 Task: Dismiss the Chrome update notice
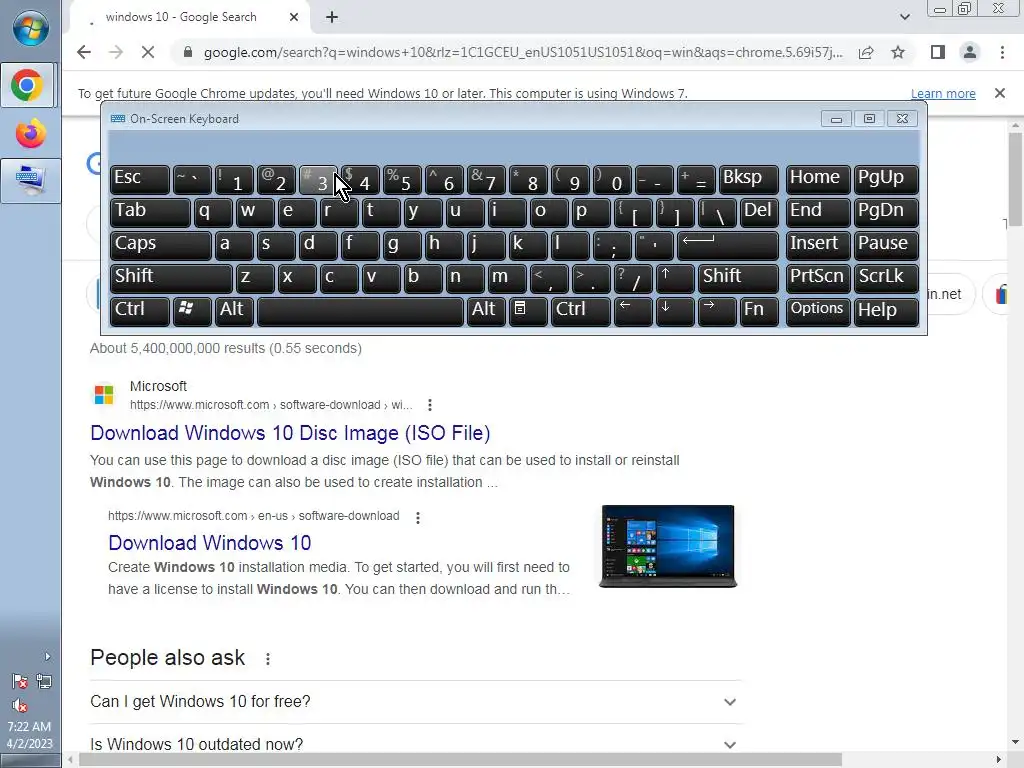pos(1000,93)
